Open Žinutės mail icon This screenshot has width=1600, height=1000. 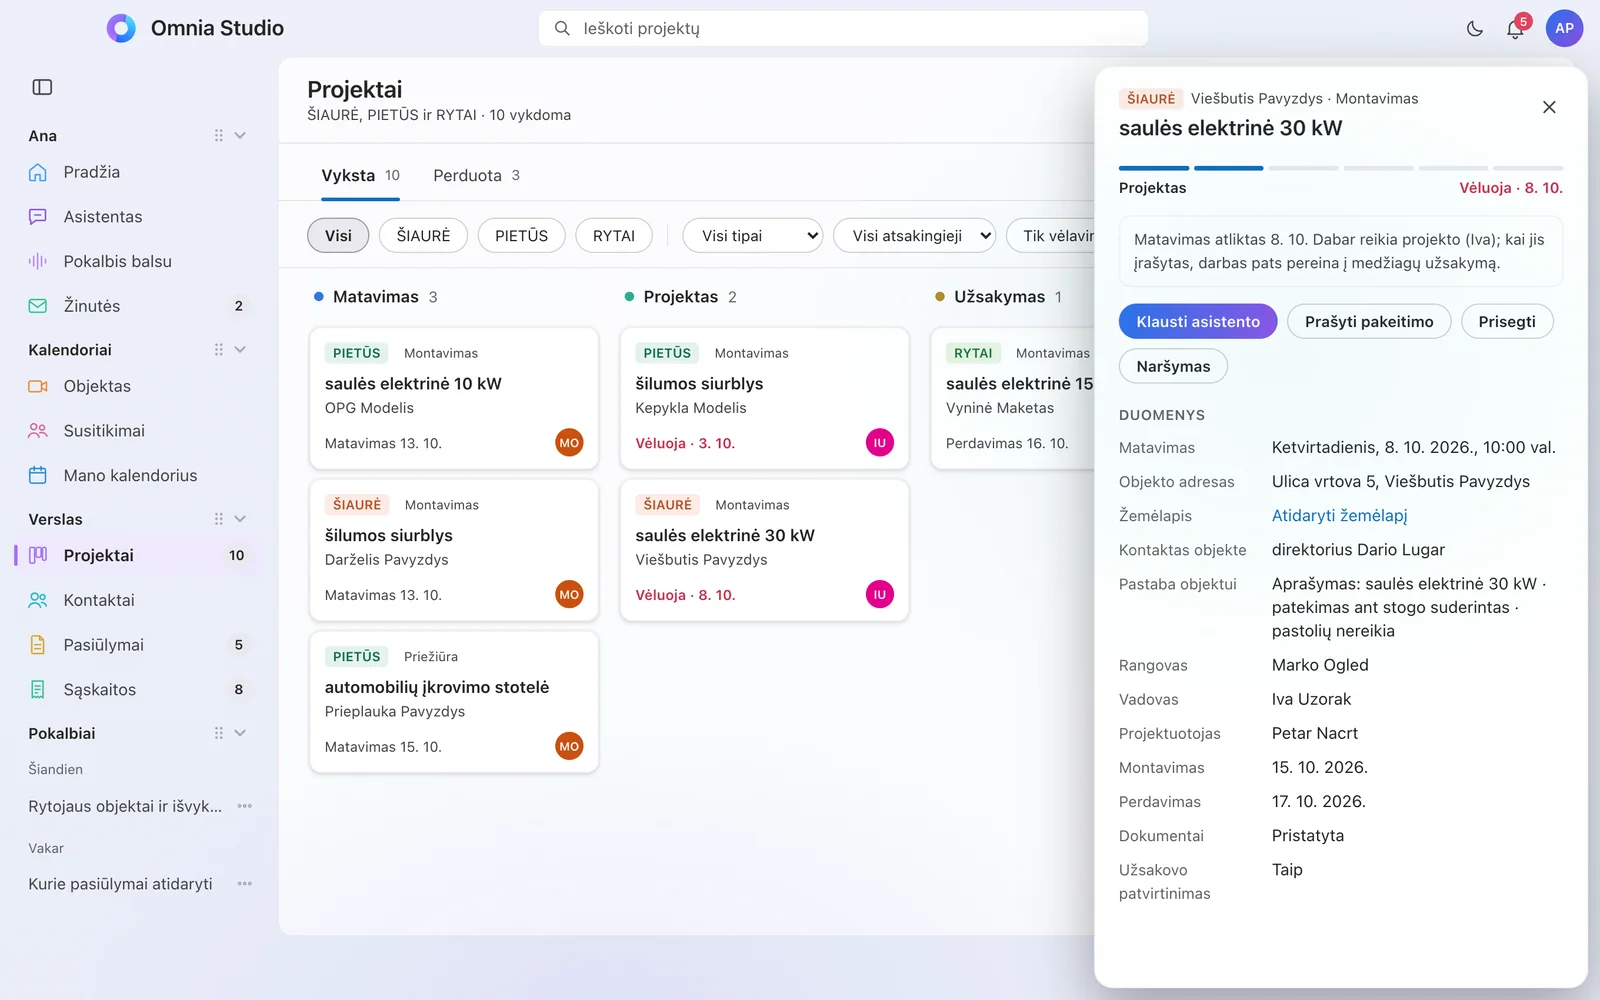38,306
